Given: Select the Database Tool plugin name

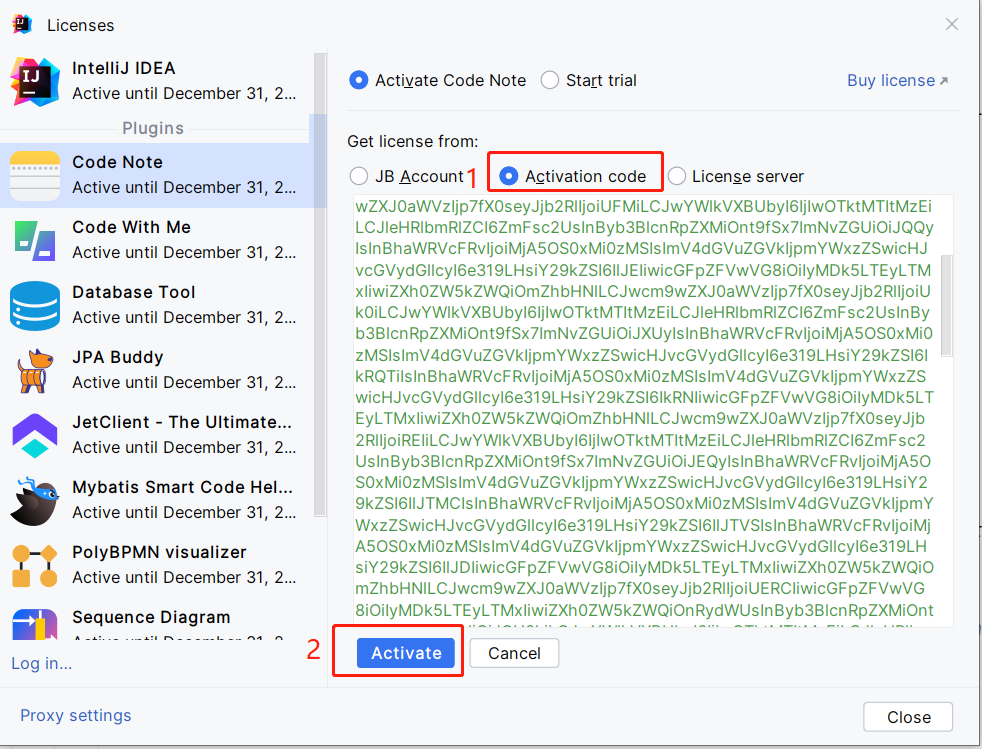Looking at the screenshot, I should click(133, 292).
